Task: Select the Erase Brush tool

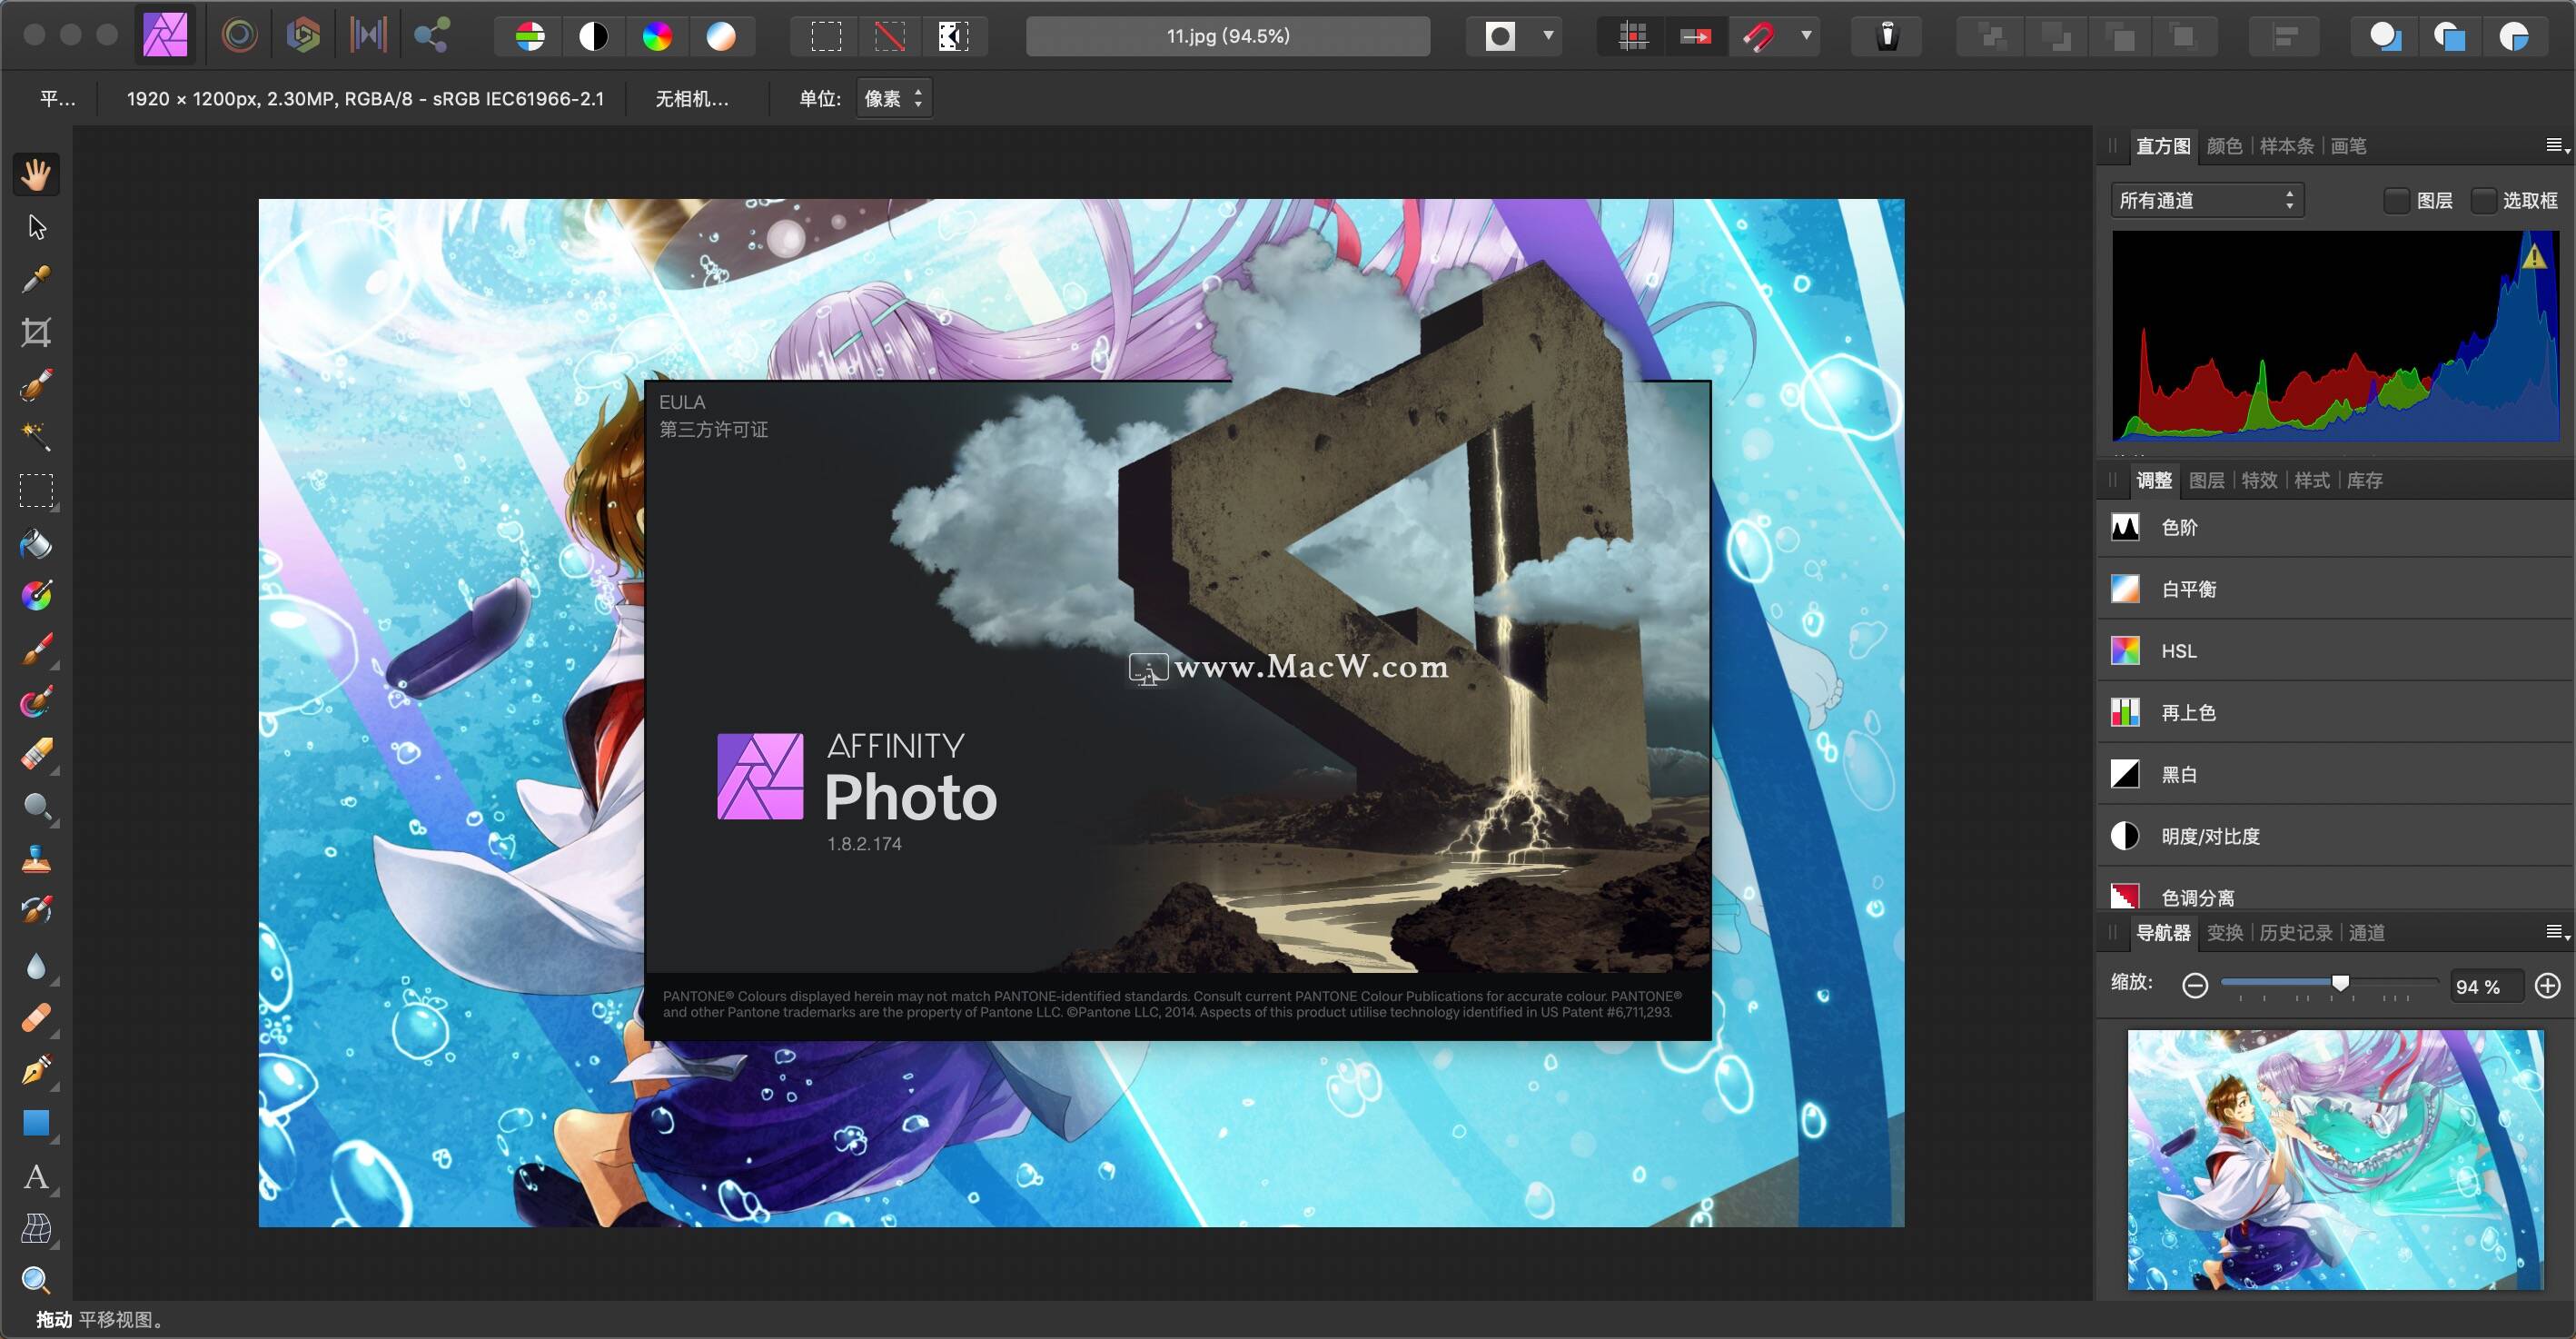Action: click(x=36, y=754)
